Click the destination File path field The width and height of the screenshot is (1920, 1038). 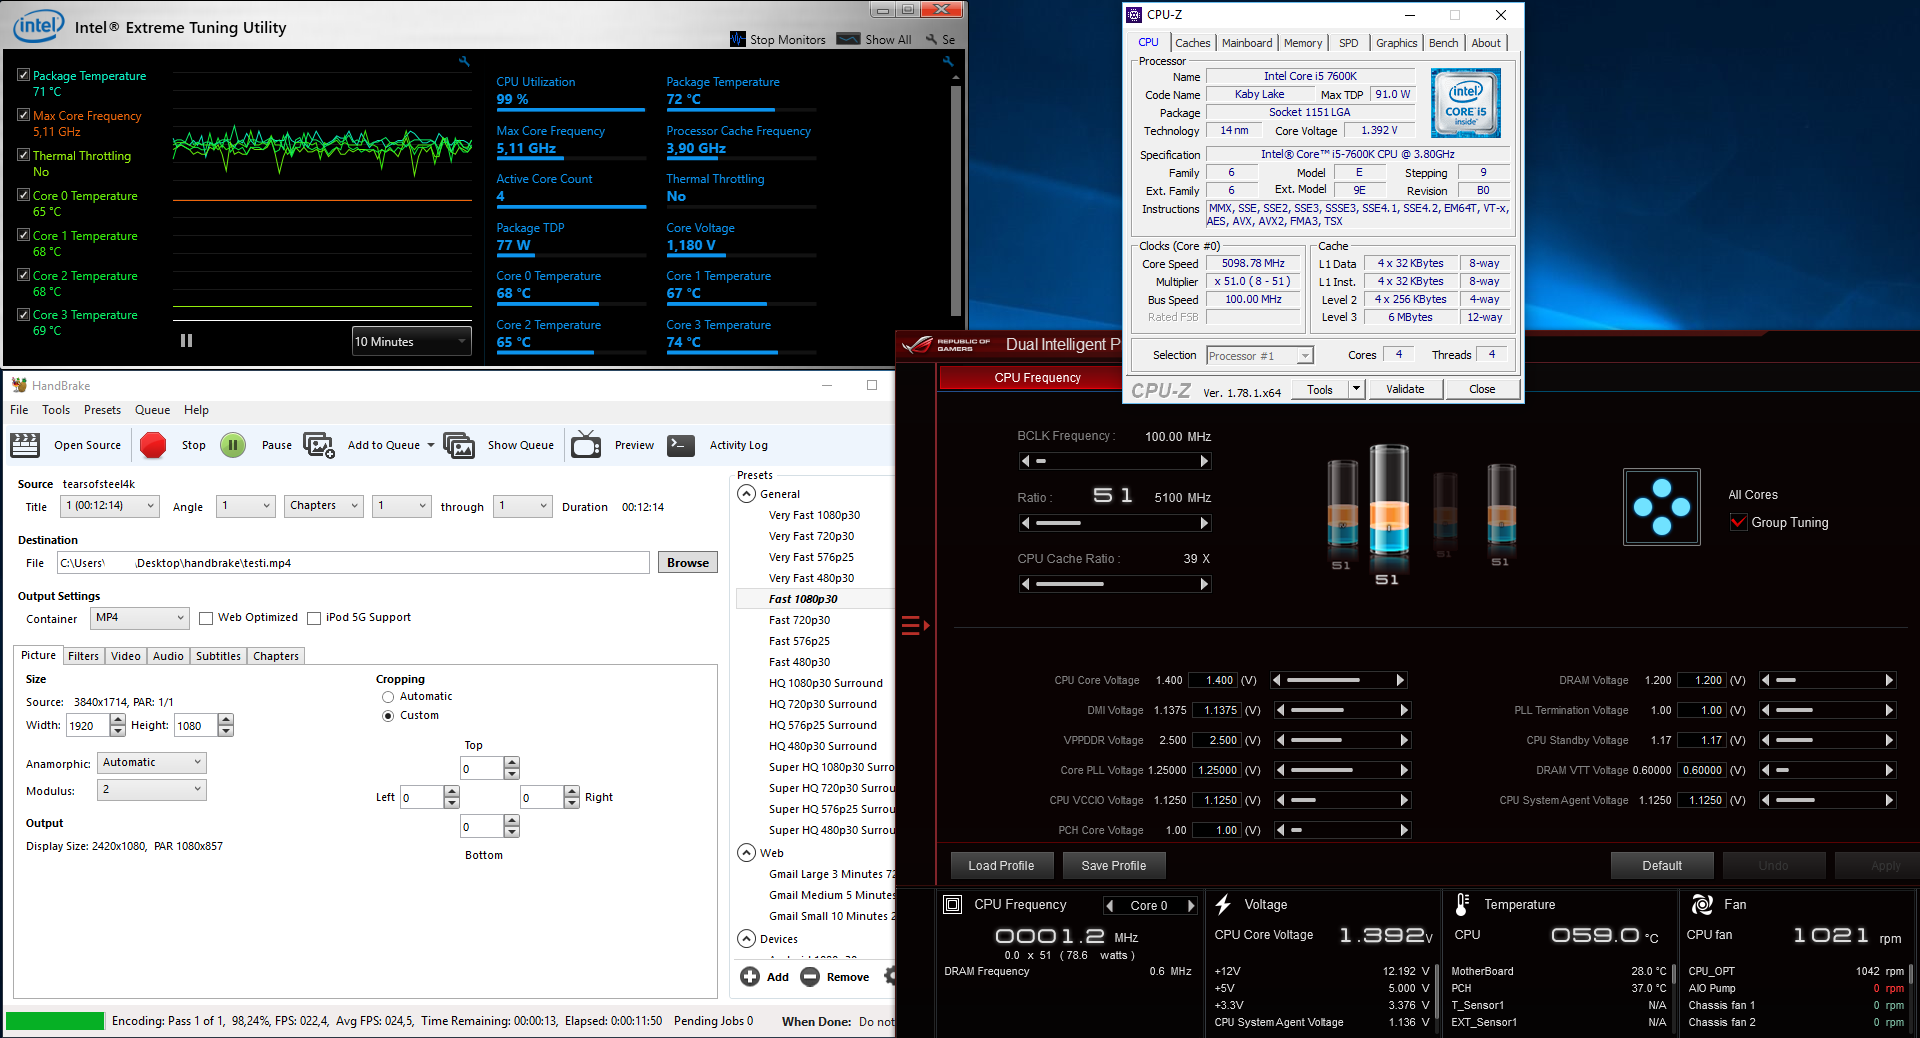coord(353,563)
